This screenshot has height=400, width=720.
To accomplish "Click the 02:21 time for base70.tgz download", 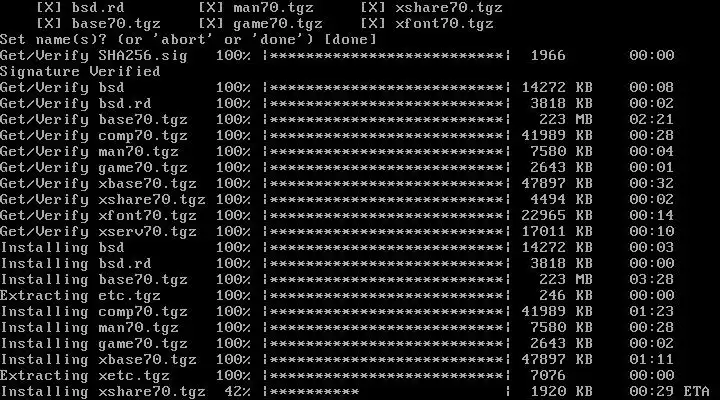I will point(652,120).
